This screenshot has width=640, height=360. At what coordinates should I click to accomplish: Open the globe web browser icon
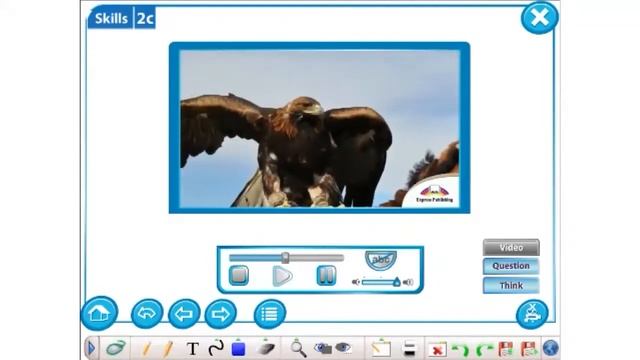click(551, 348)
